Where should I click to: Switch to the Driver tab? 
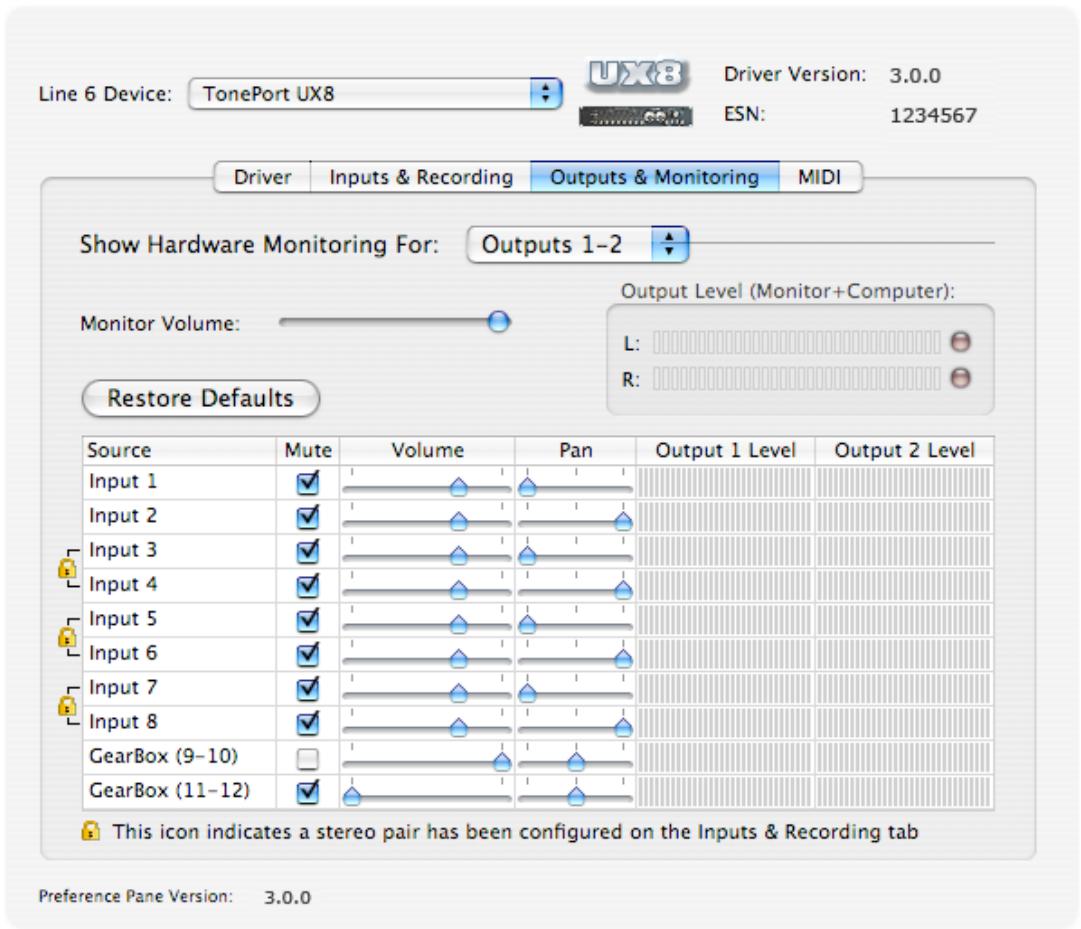(x=263, y=177)
